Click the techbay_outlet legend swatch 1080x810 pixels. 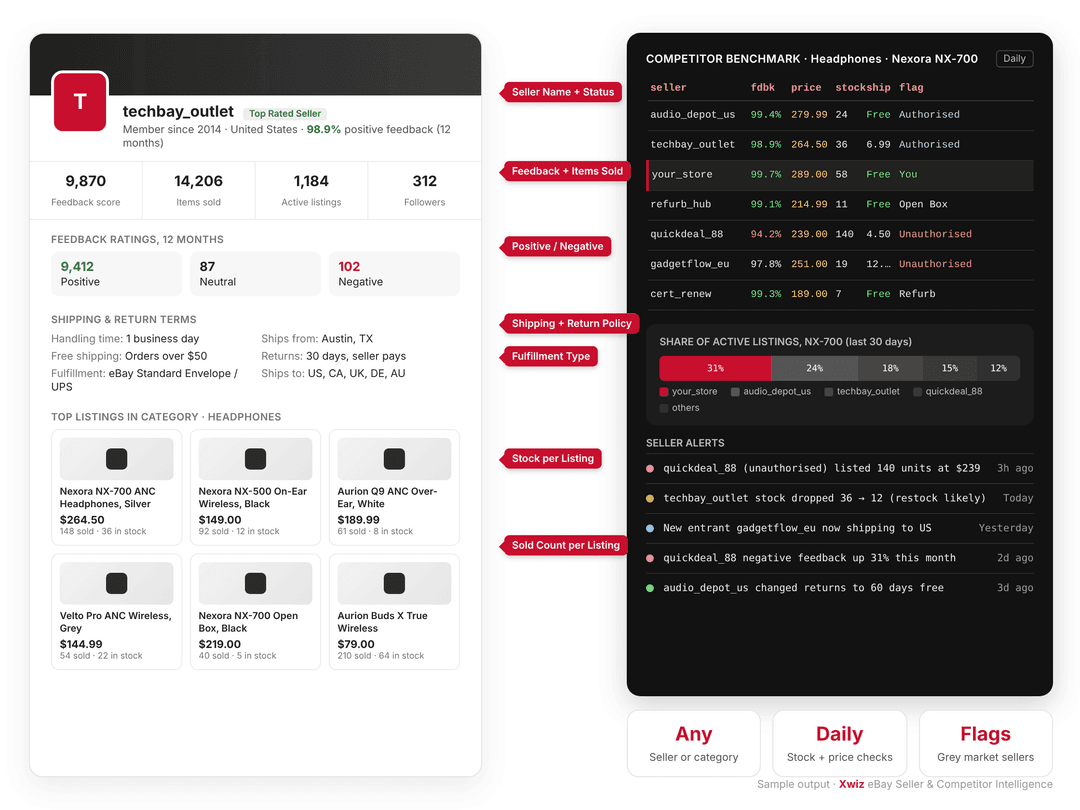(829, 392)
